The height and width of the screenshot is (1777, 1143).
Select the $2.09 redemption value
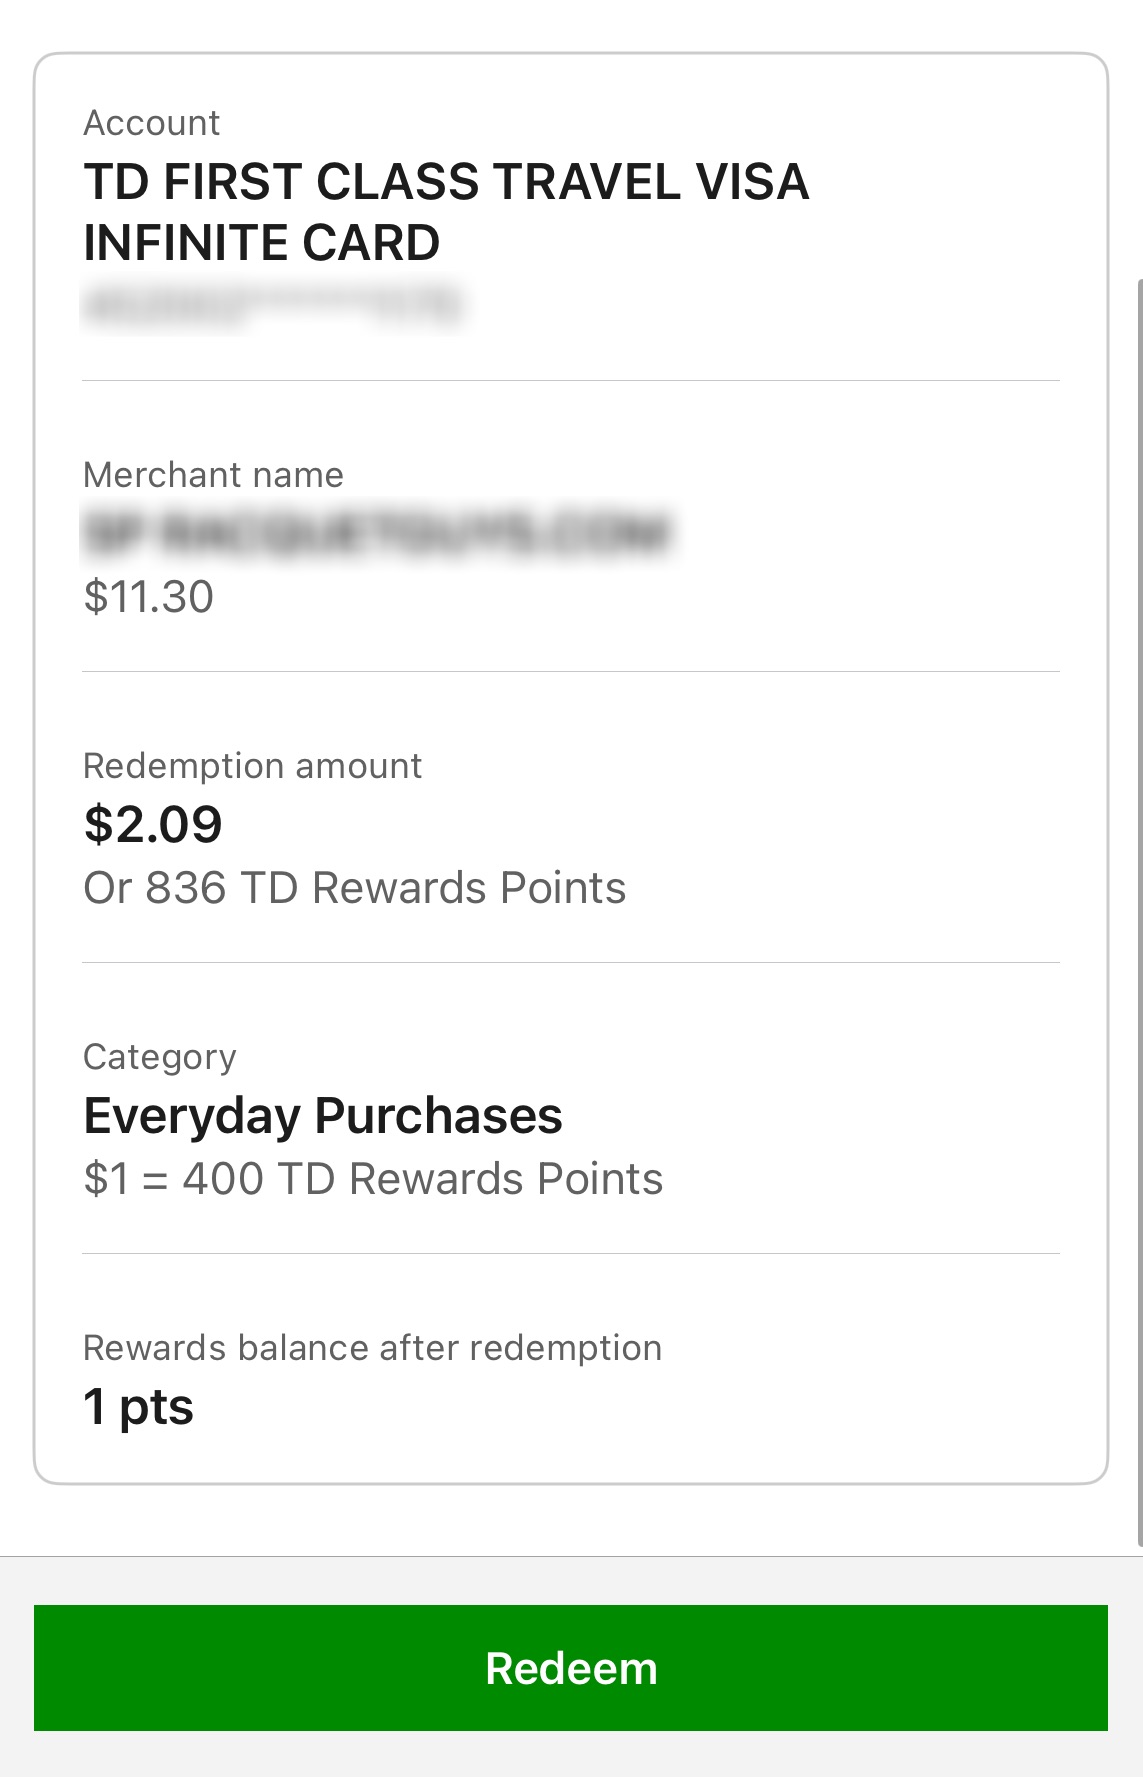(x=153, y=825)
